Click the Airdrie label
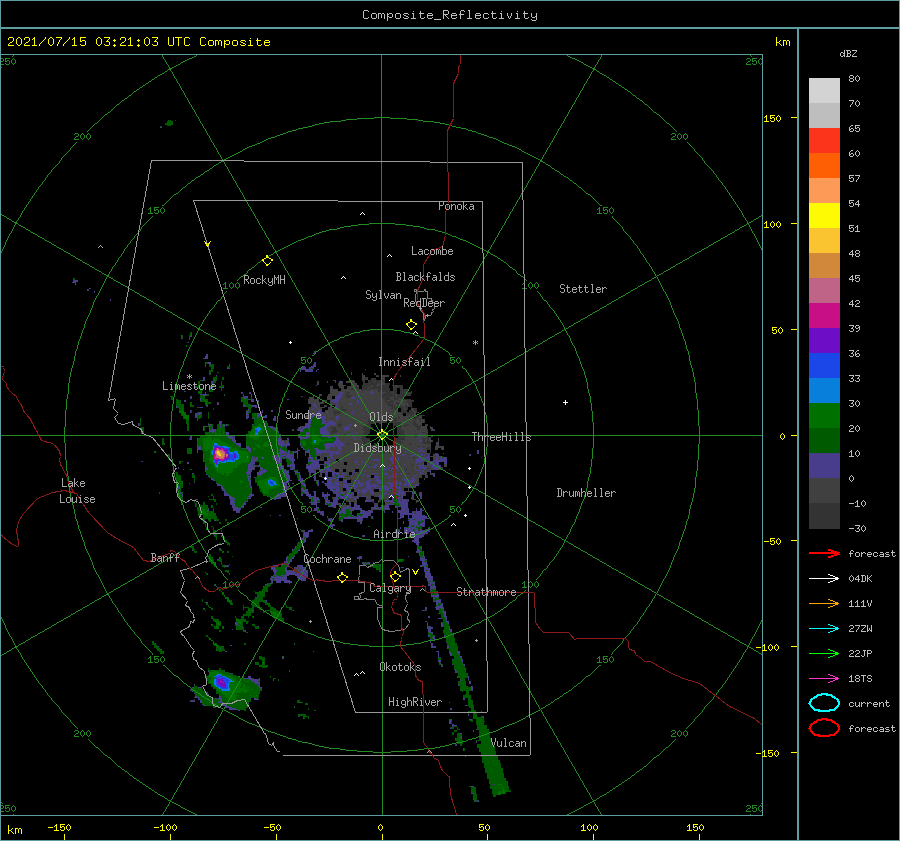This screenshot has height=841, width=900. pyautogui.click(x=394, y=534)
